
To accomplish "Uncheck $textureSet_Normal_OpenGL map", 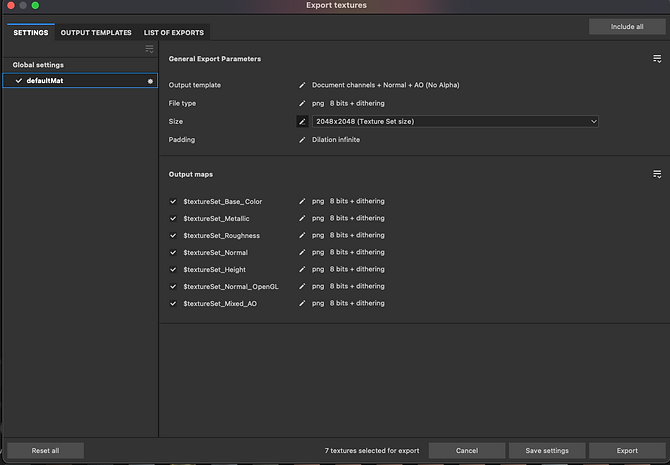I will click(x=173, y=287).
